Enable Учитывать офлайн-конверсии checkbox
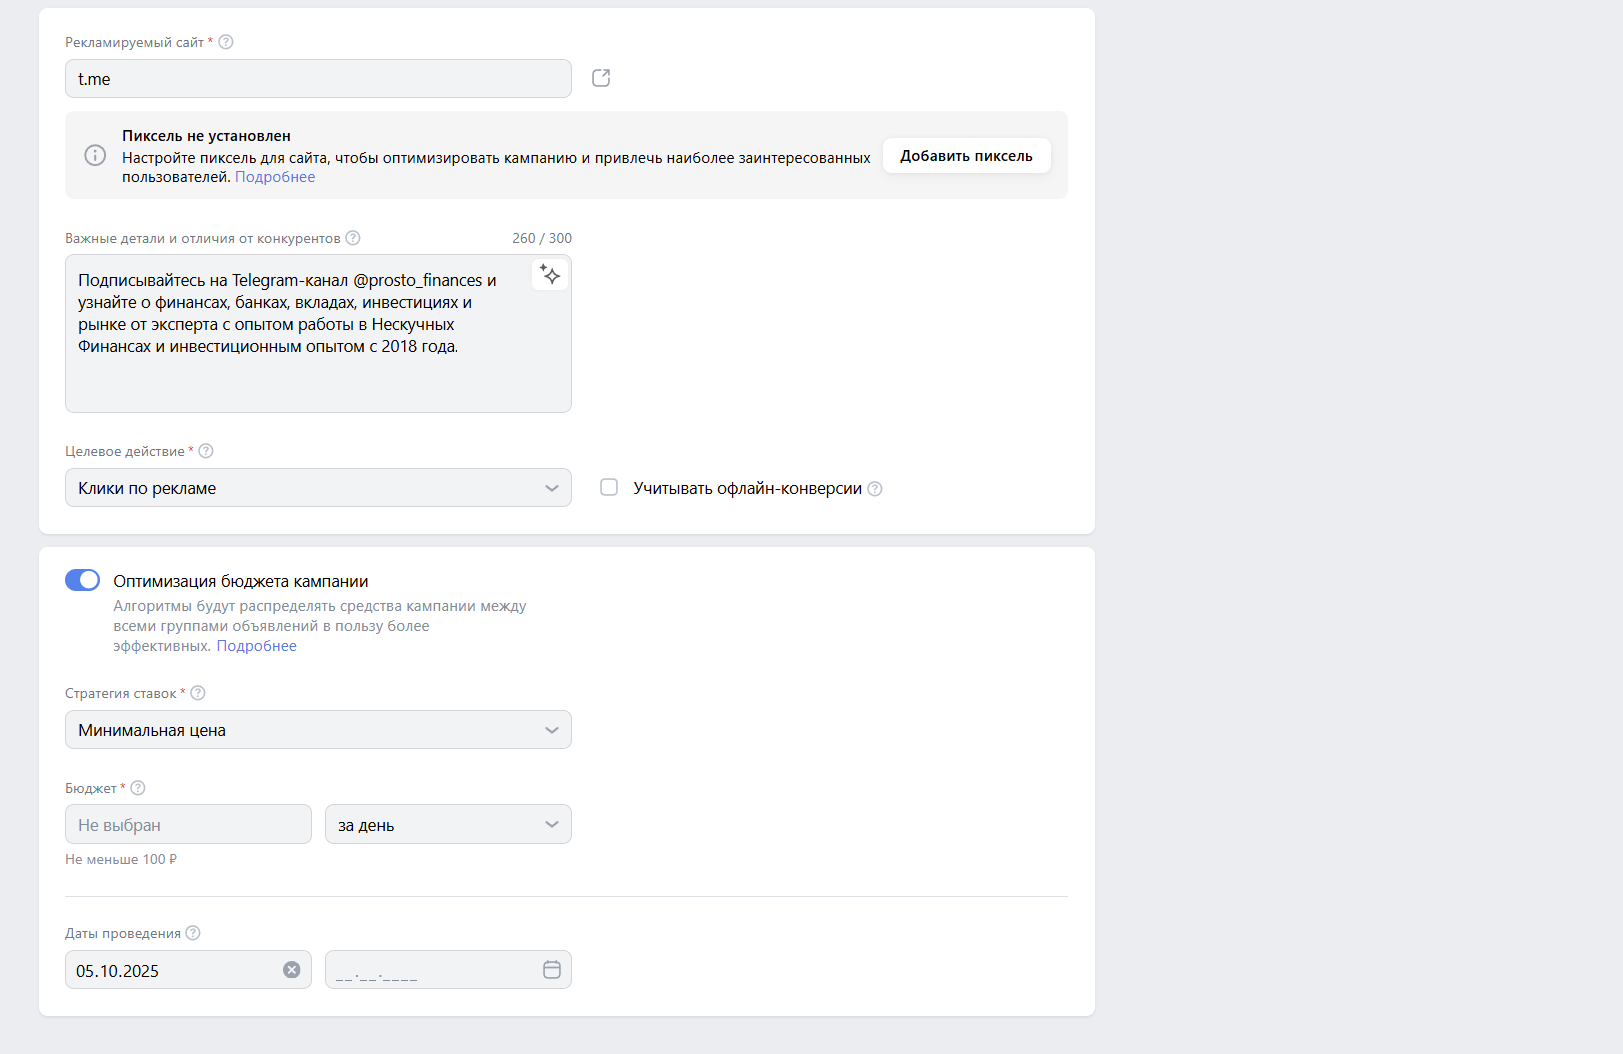Viewport: 1623px width, 1054px height. click(609, 488)
